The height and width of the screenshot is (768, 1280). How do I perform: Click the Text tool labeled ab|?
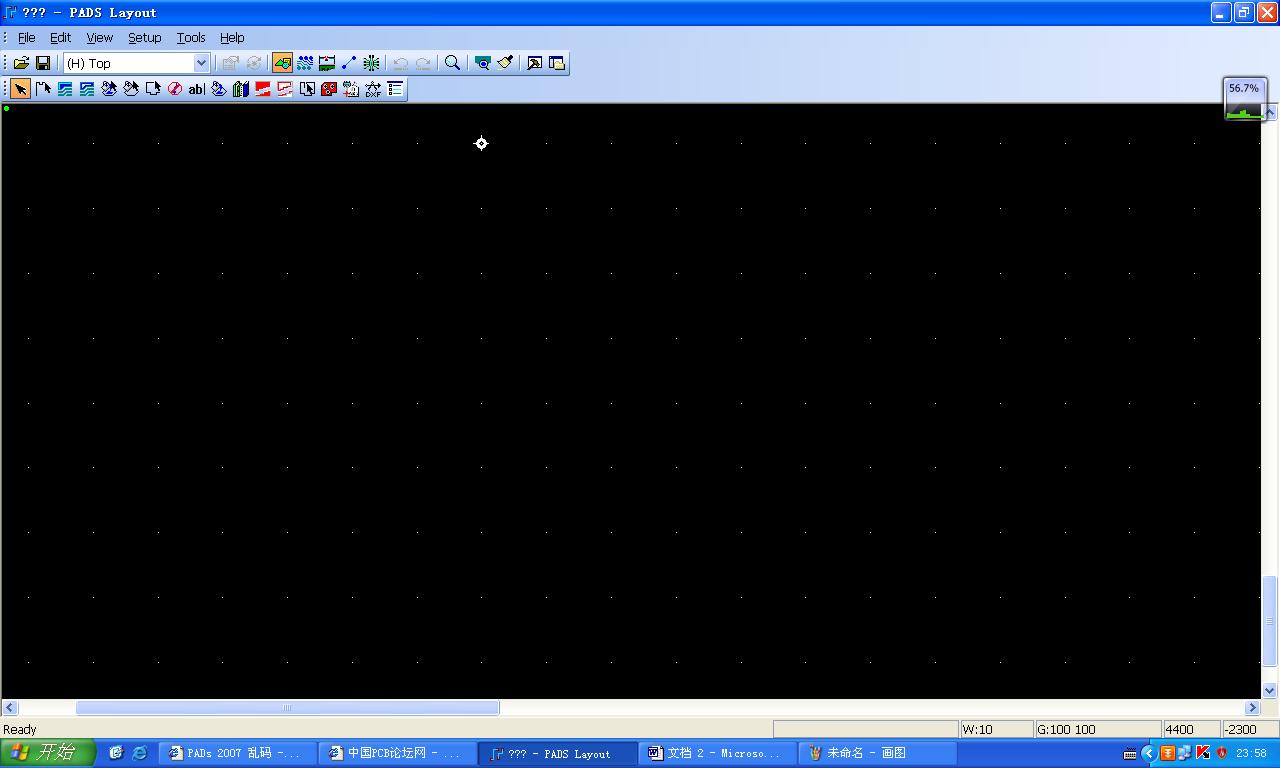pyautogui.click(x=197, y=89)
